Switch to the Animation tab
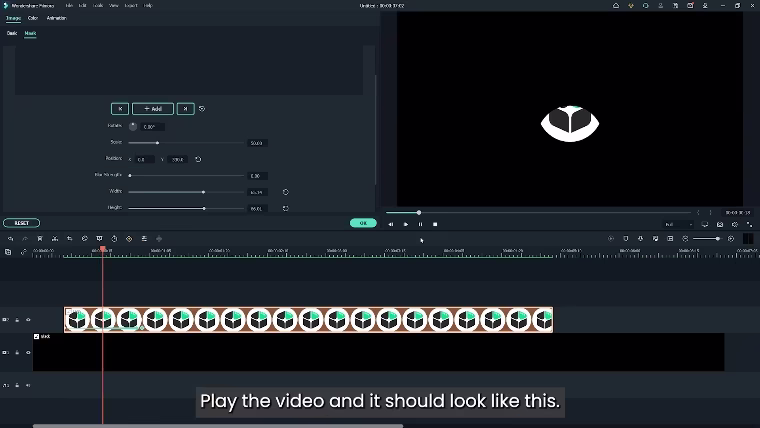The image size is (760, 428). pos(56,18)
